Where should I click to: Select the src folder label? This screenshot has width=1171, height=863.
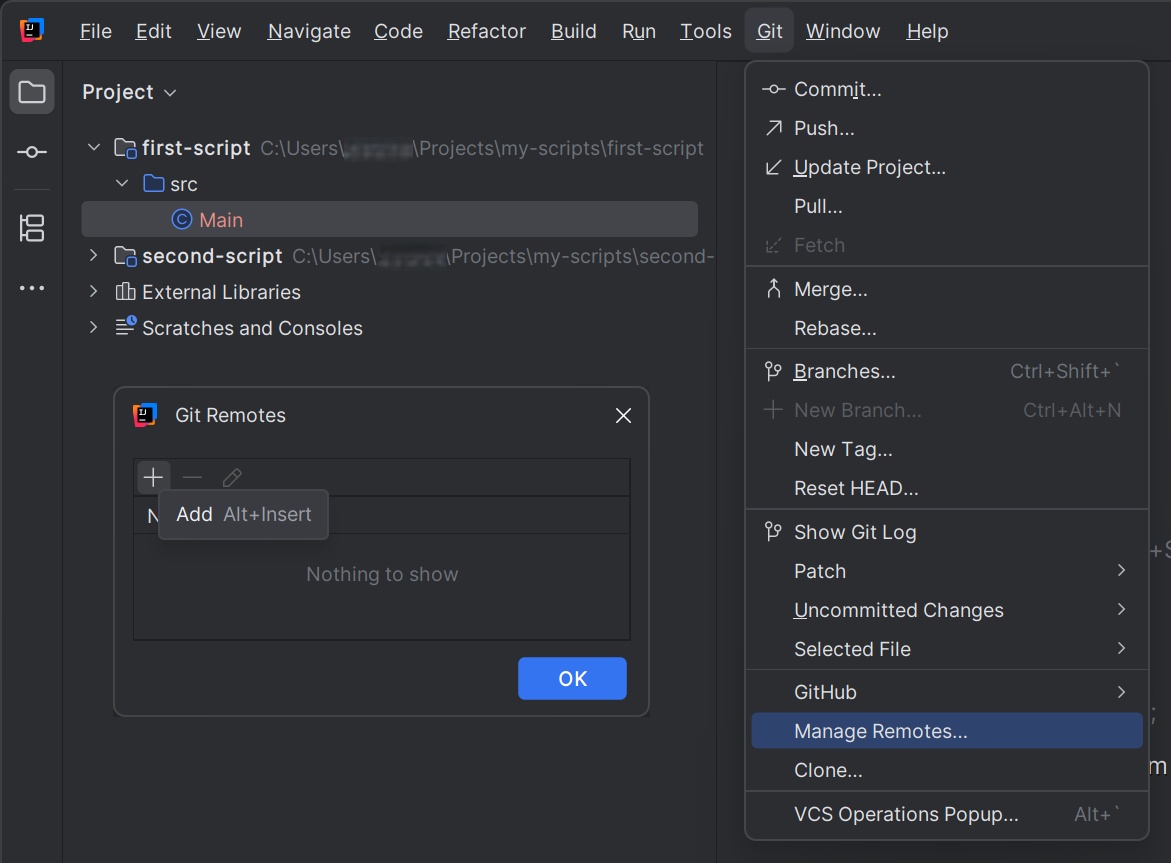coord(184,184)
